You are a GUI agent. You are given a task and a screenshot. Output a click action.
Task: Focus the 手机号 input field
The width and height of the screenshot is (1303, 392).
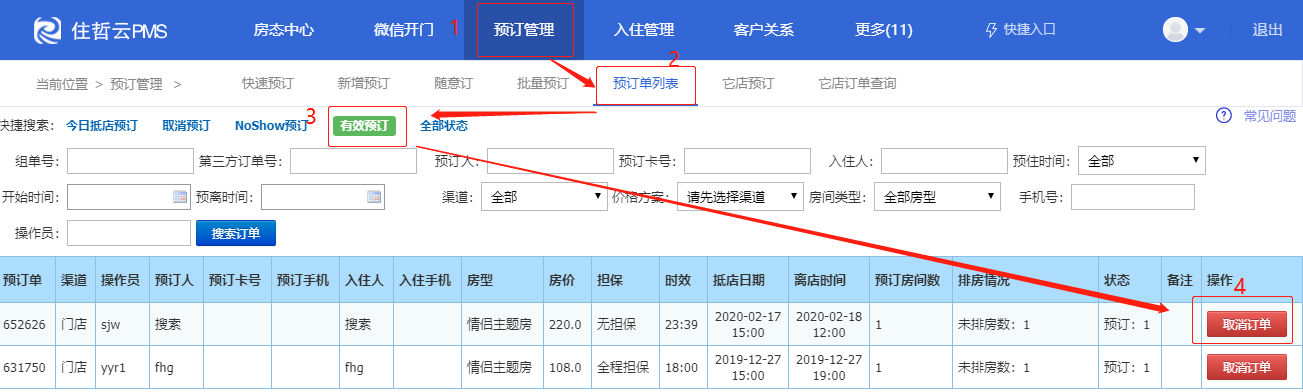(x=1133, y=197)
